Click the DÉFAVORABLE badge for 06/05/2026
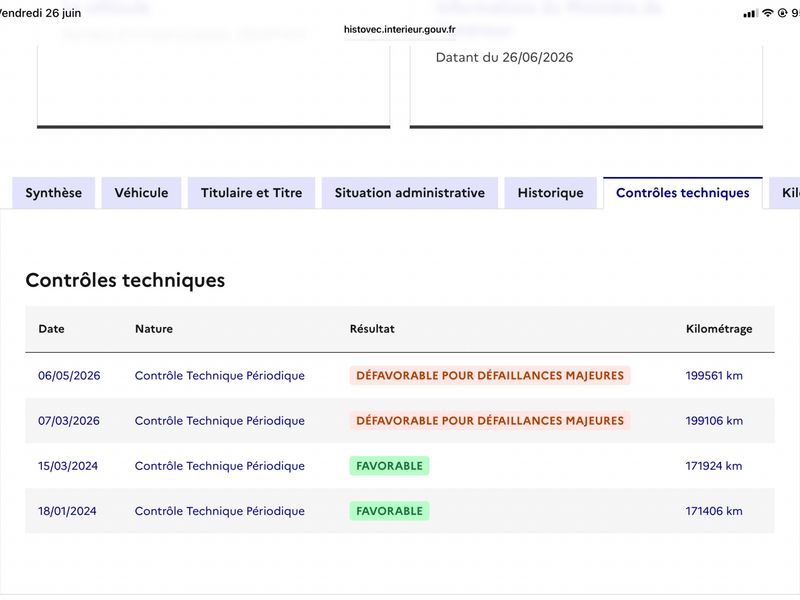 point(490,376)
